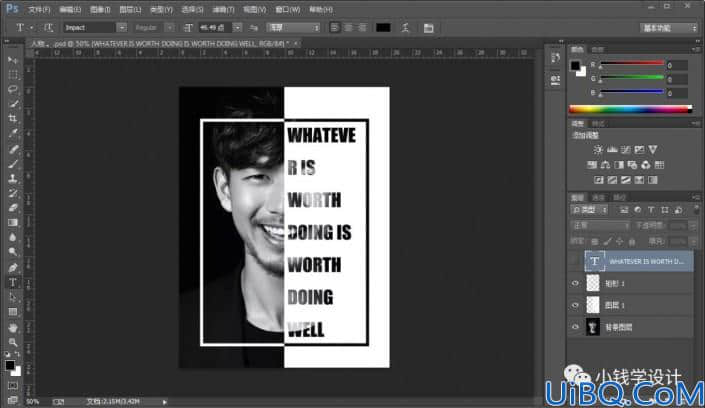Open the 帮助(H) menu
Image resolution: width=705 pixels, height=408 pixels.
321,9
